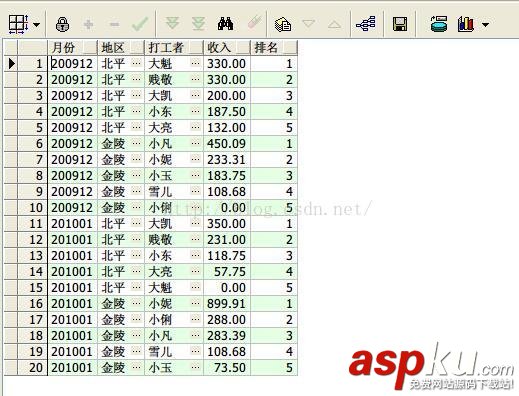Open the grid view dropdown arrow
This screenshot has width=519, height=396.
click(x=36, y=25)
